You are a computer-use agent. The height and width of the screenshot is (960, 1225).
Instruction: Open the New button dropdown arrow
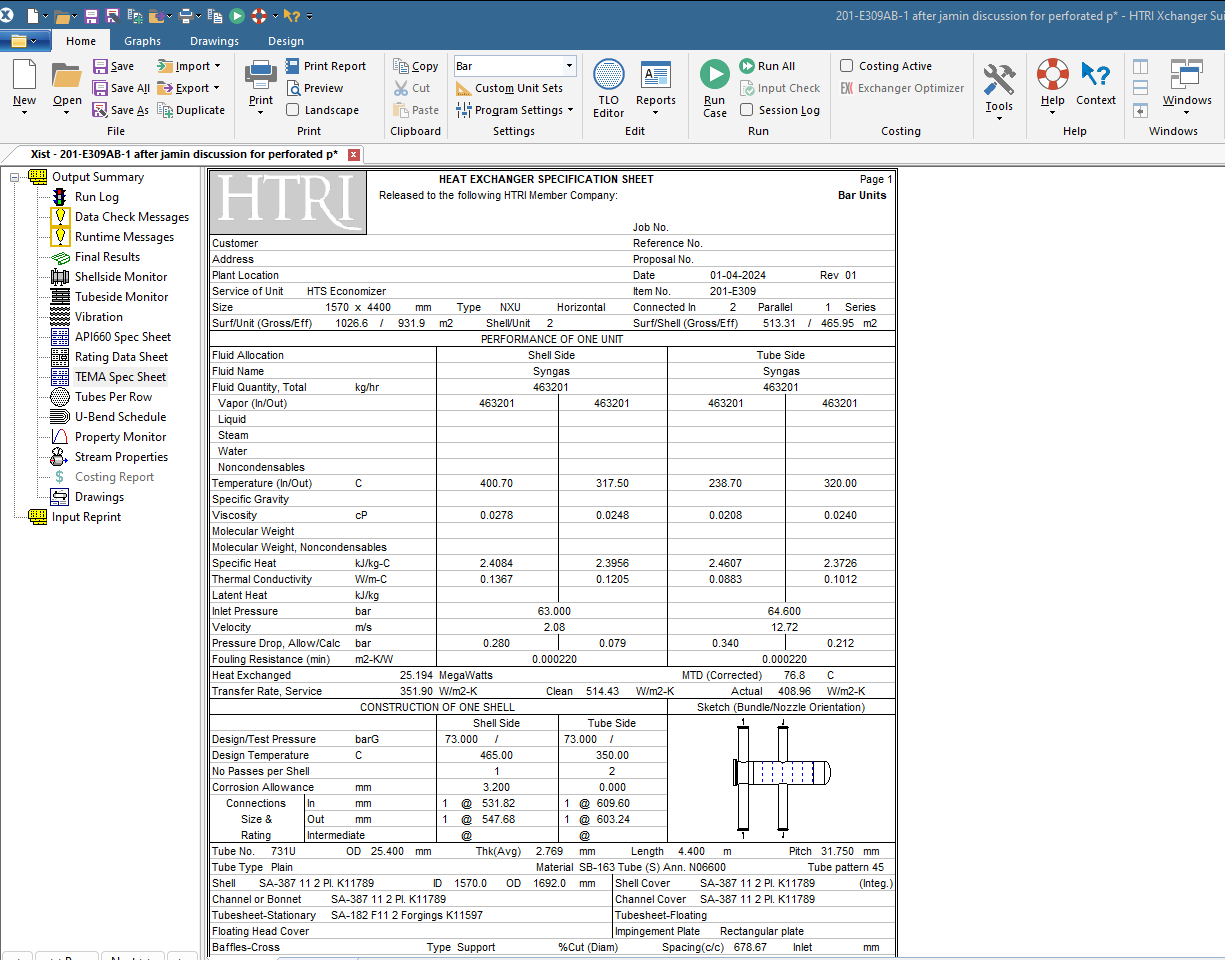tap(24, 111)
